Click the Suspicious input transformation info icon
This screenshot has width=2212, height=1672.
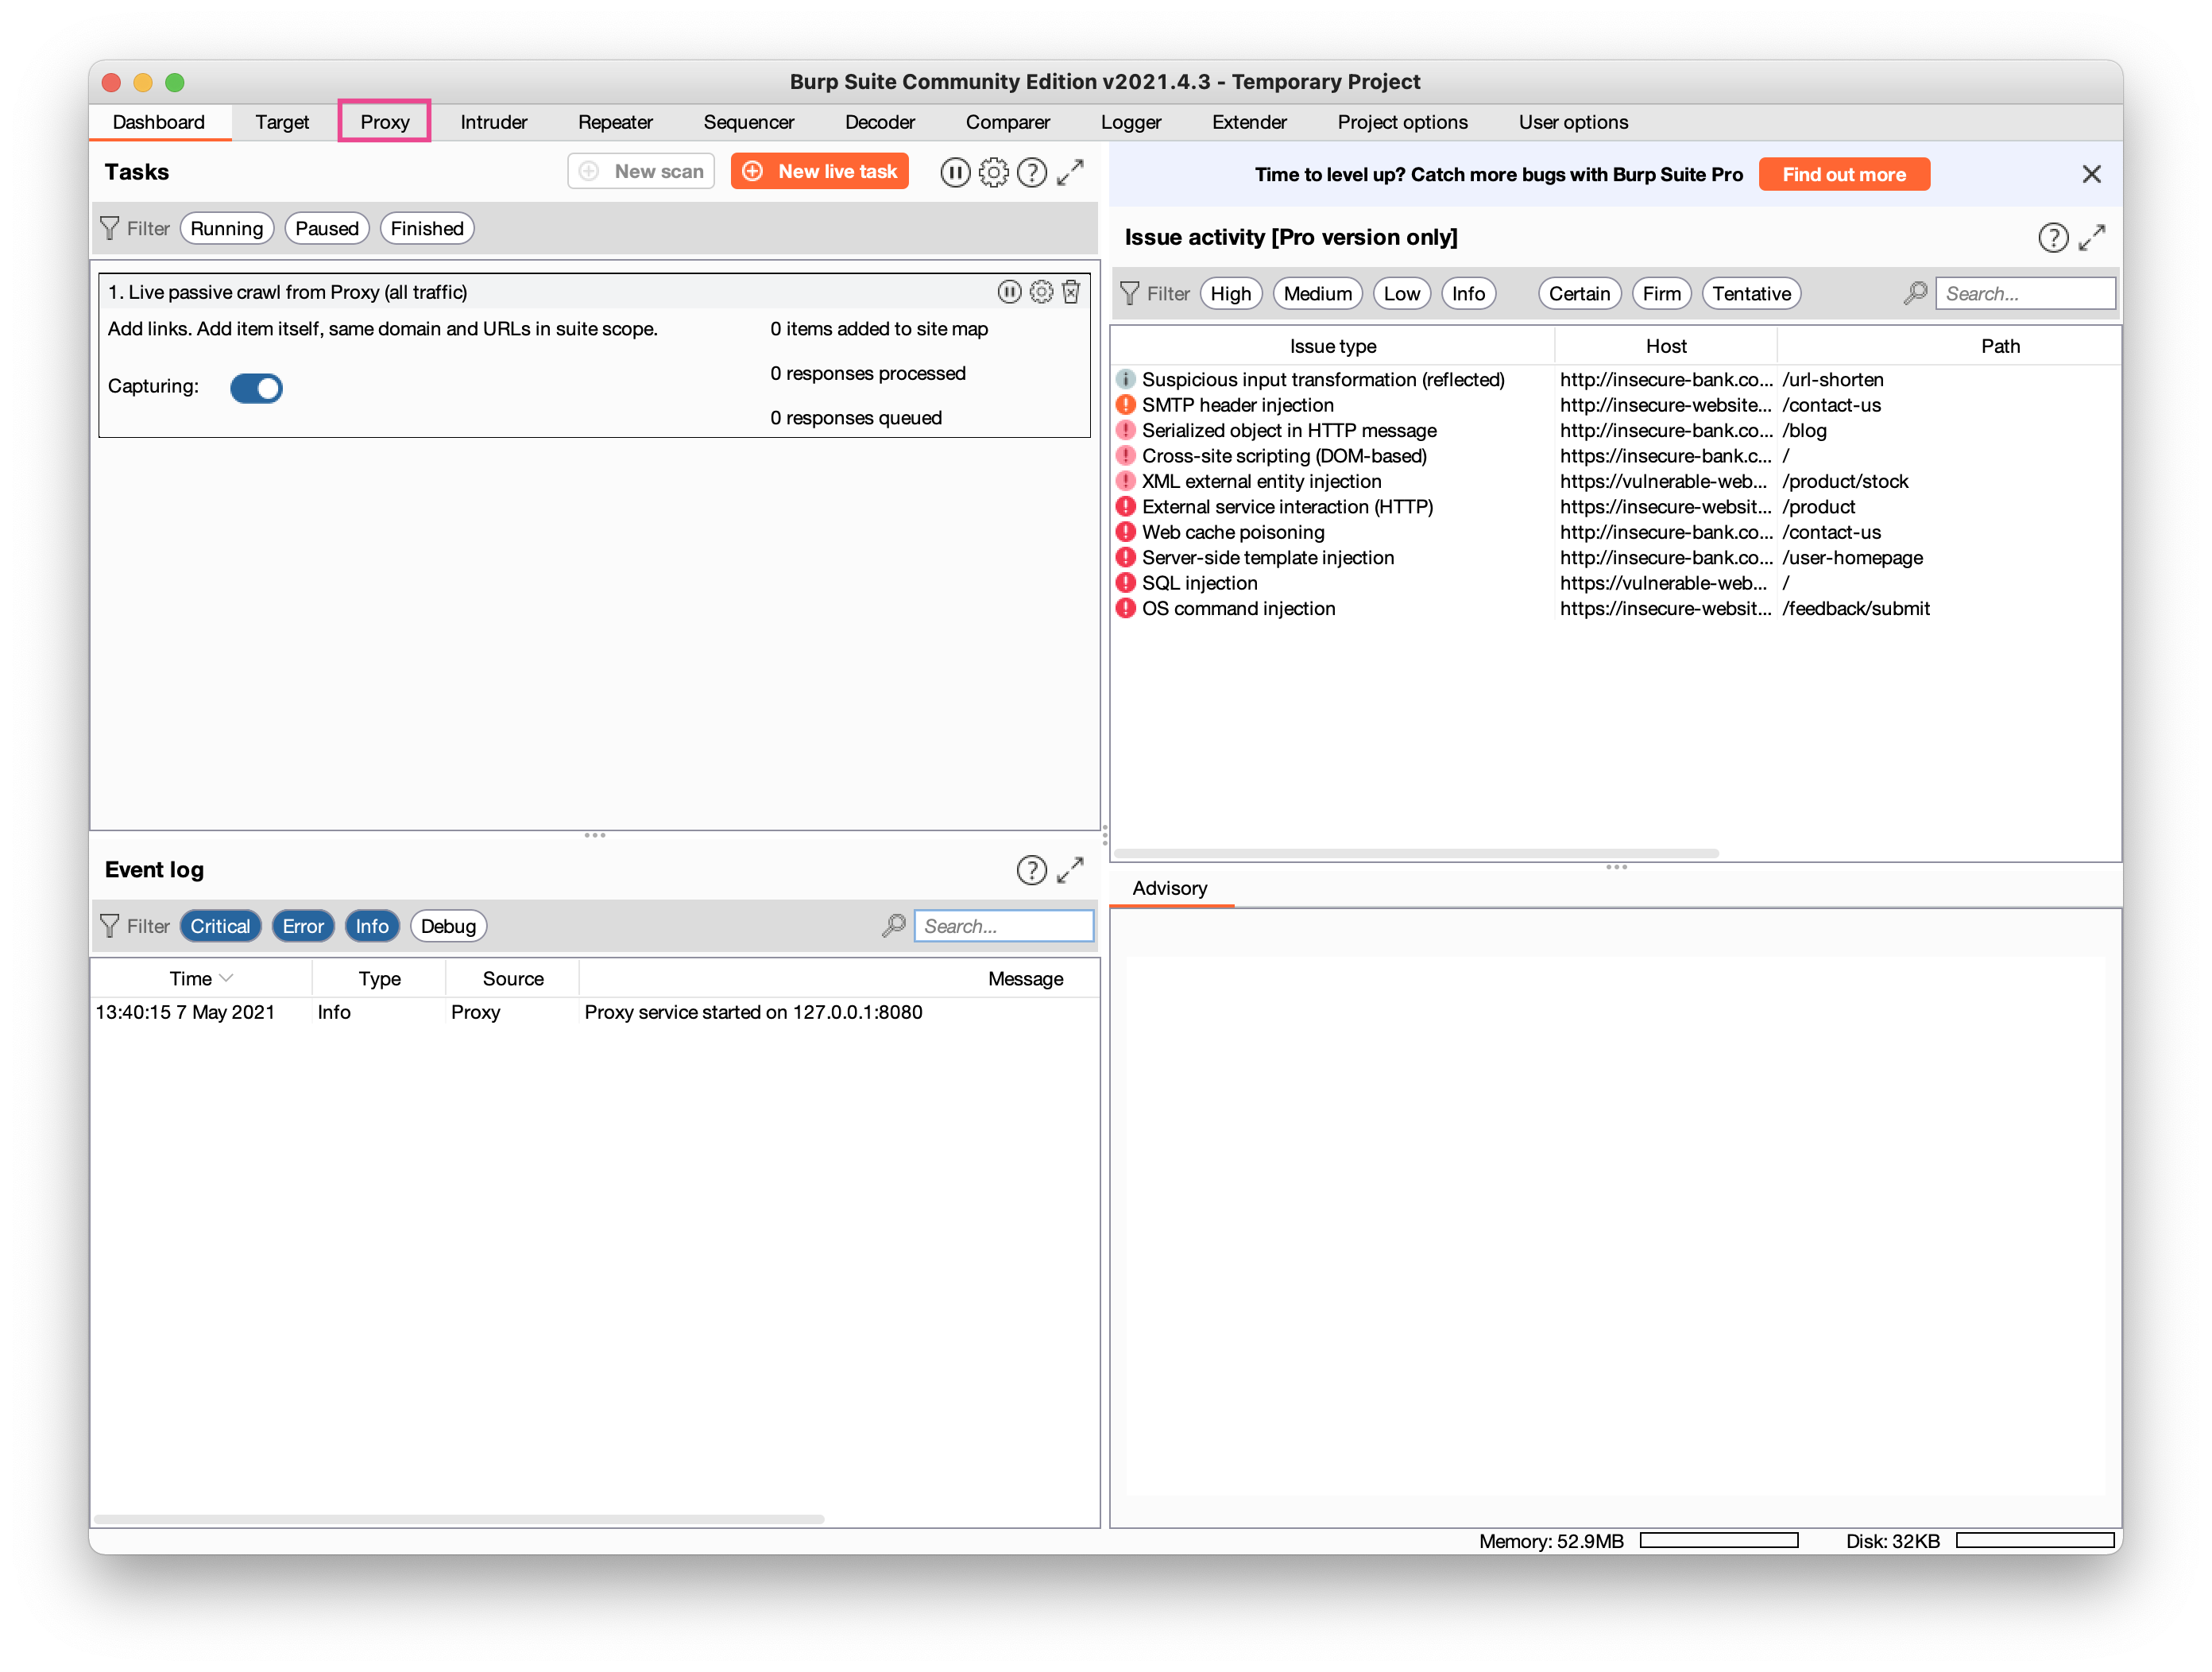tap(1126, 380)
